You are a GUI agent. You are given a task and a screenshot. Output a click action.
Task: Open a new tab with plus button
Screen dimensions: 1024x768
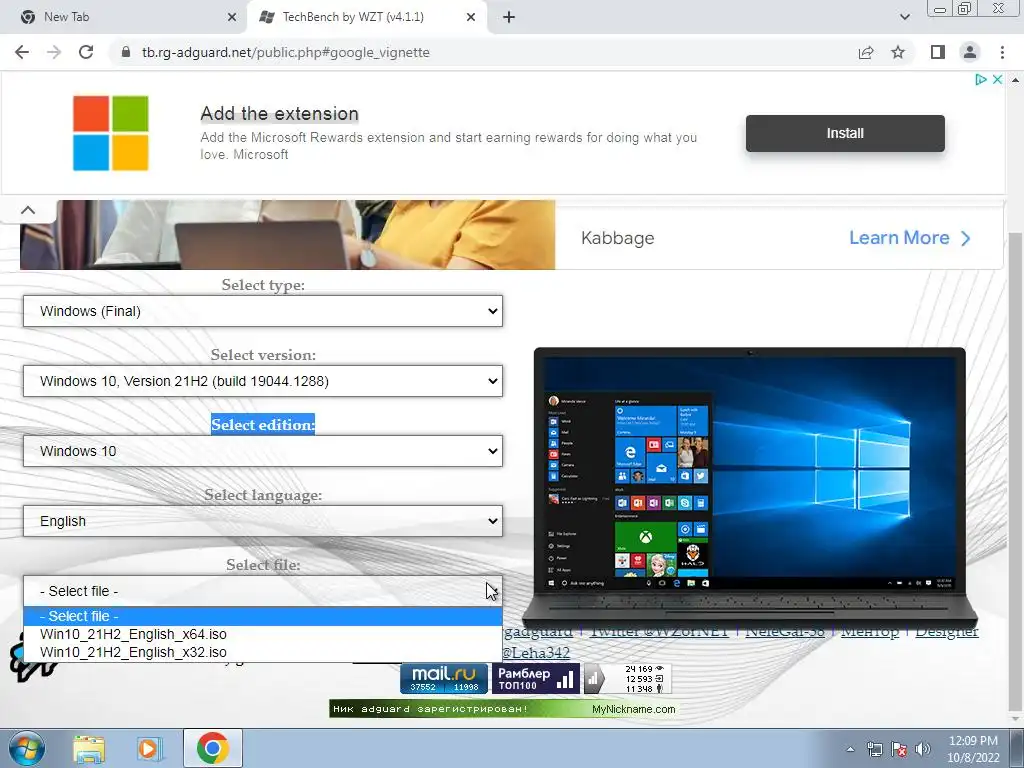coord(509,17)
